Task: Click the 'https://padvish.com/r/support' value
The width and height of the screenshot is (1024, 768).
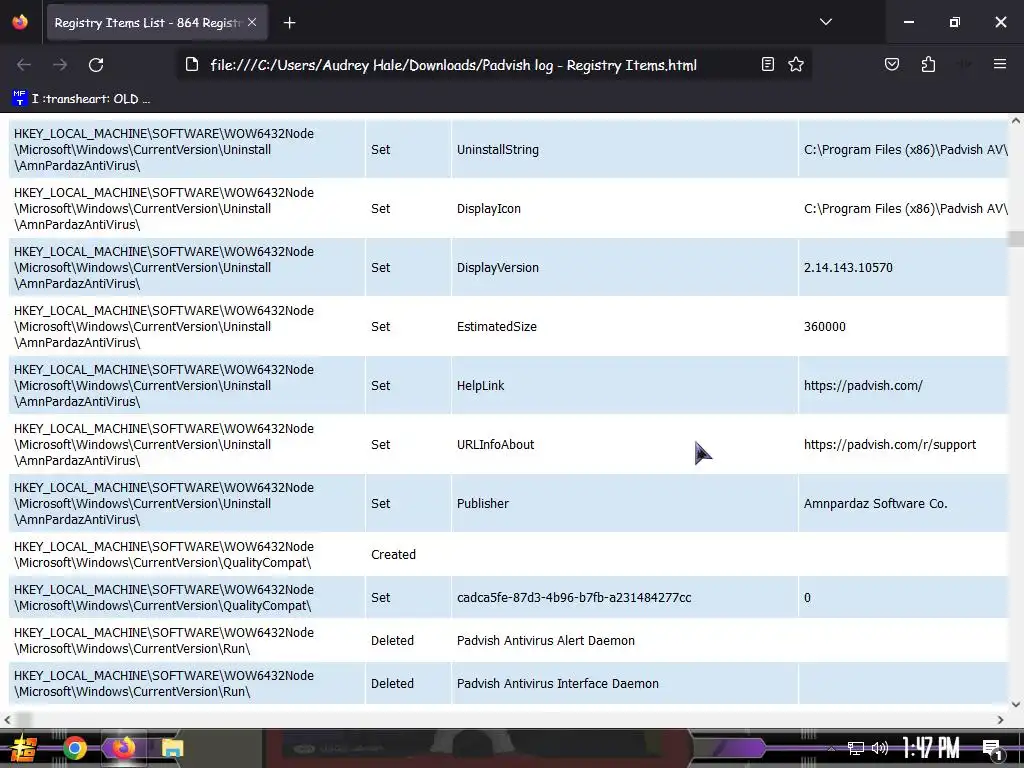Action: [889, 445]
